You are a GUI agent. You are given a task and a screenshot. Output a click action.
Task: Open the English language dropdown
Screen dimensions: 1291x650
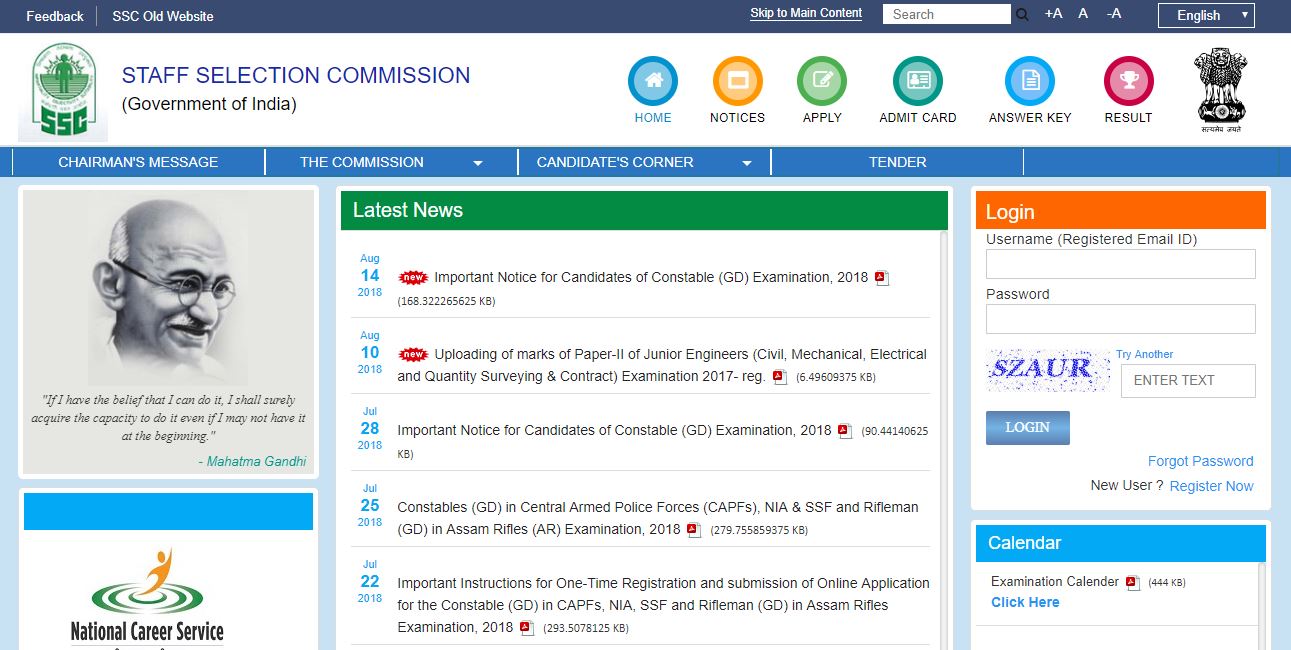1205,15
